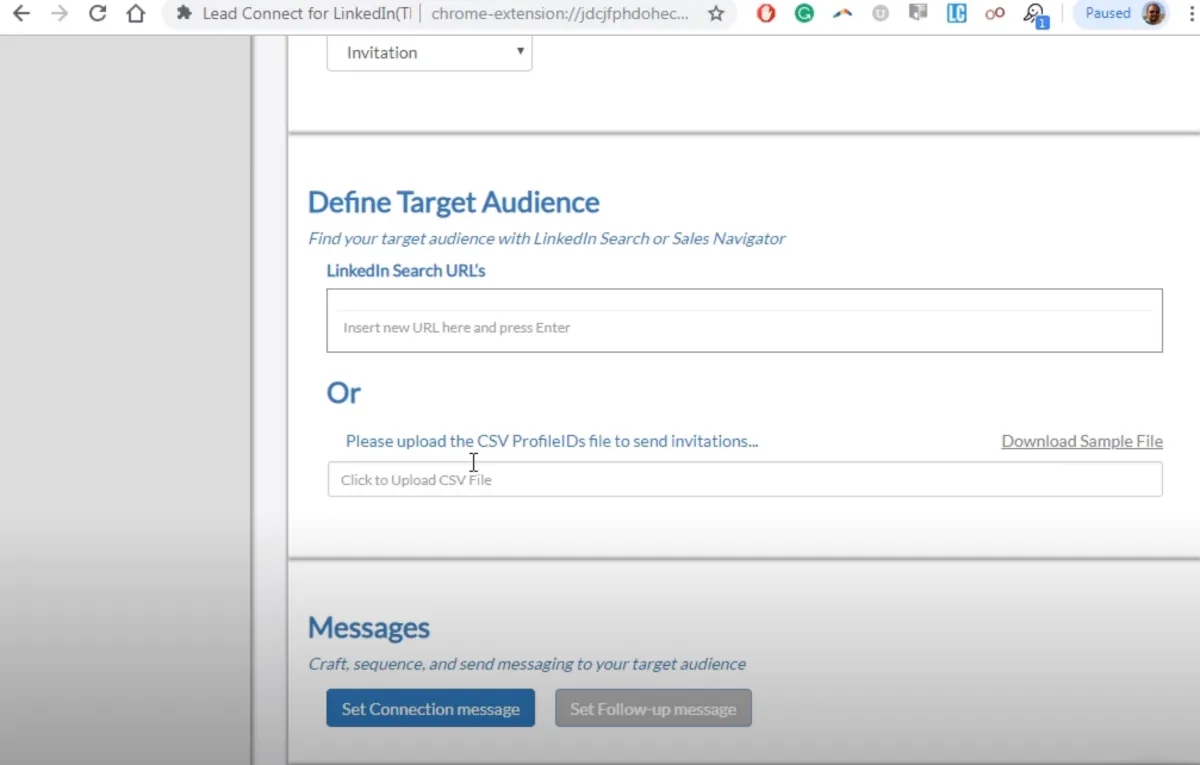The image size is (1200, 765).
Task: Click the LinkedIn Search URL input field
Action: [x=744, y=327]
